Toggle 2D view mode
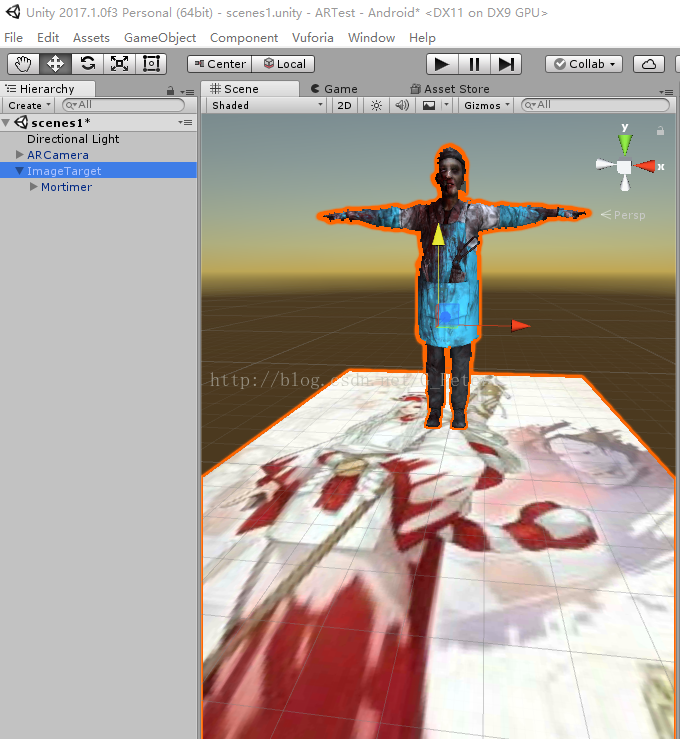Screen dimensions: 680x739 344,105
